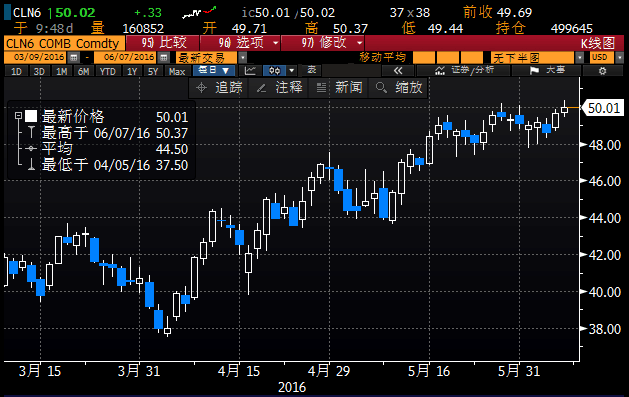Open the 97) 修改 edit menu
Screen dimensions: 629x397
(323, 43)
